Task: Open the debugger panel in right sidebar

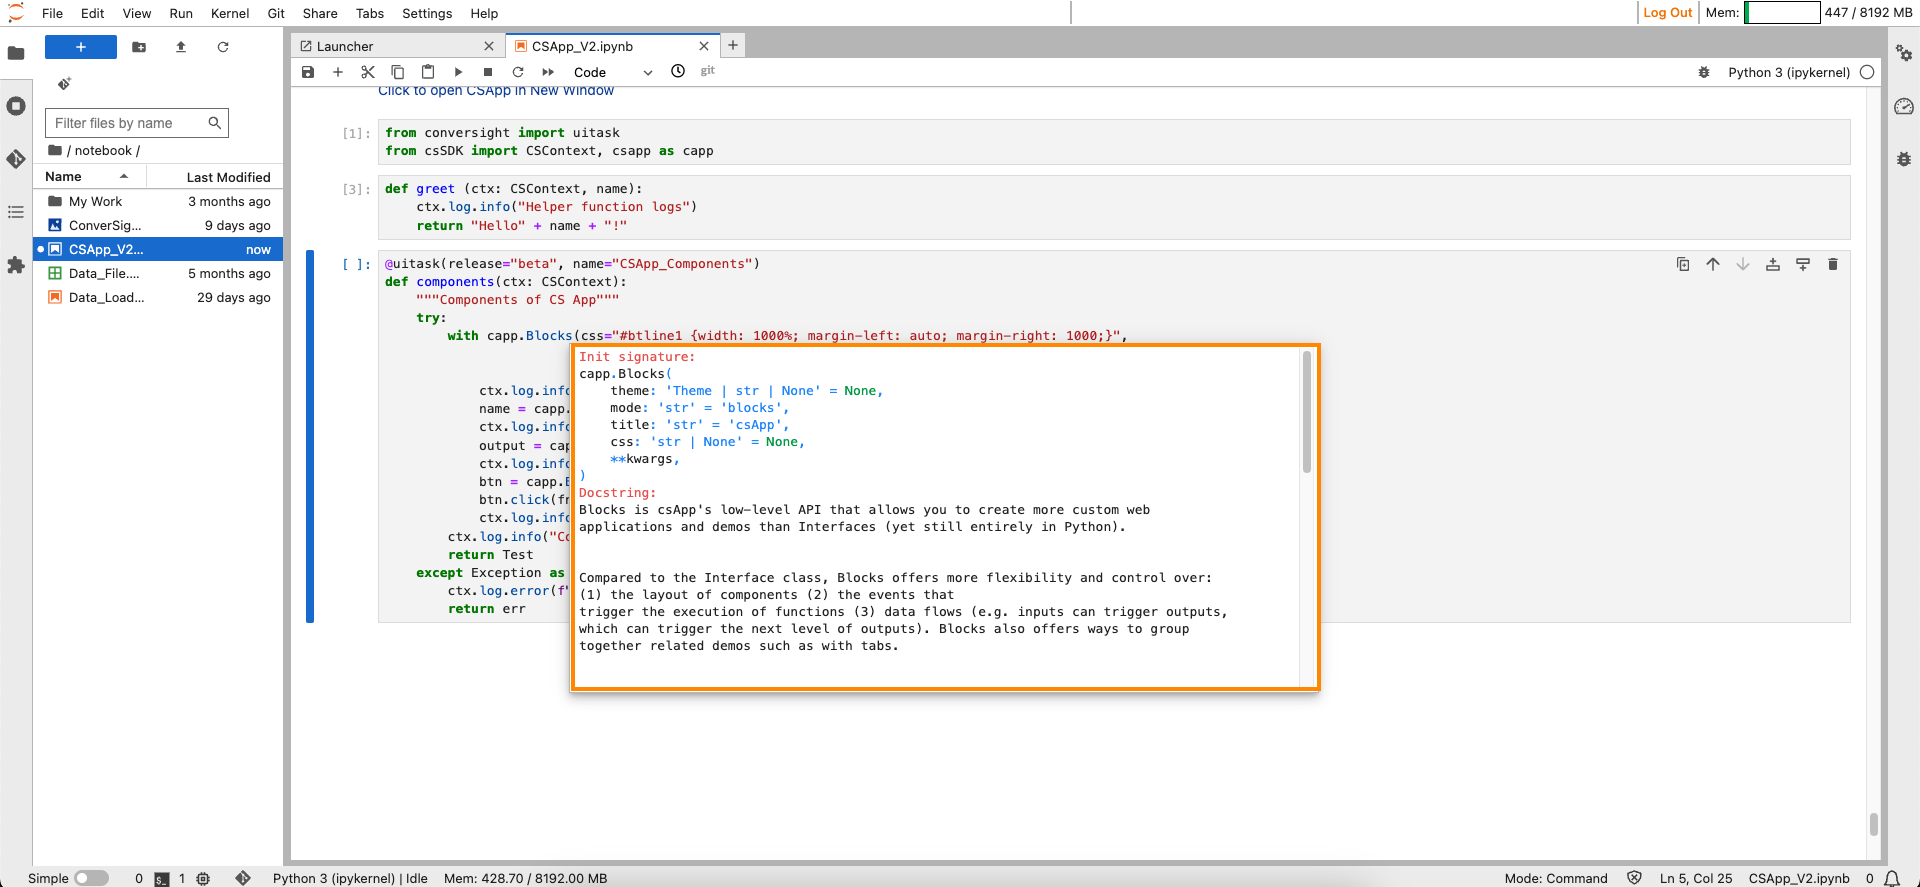Action: point(1904,159)
